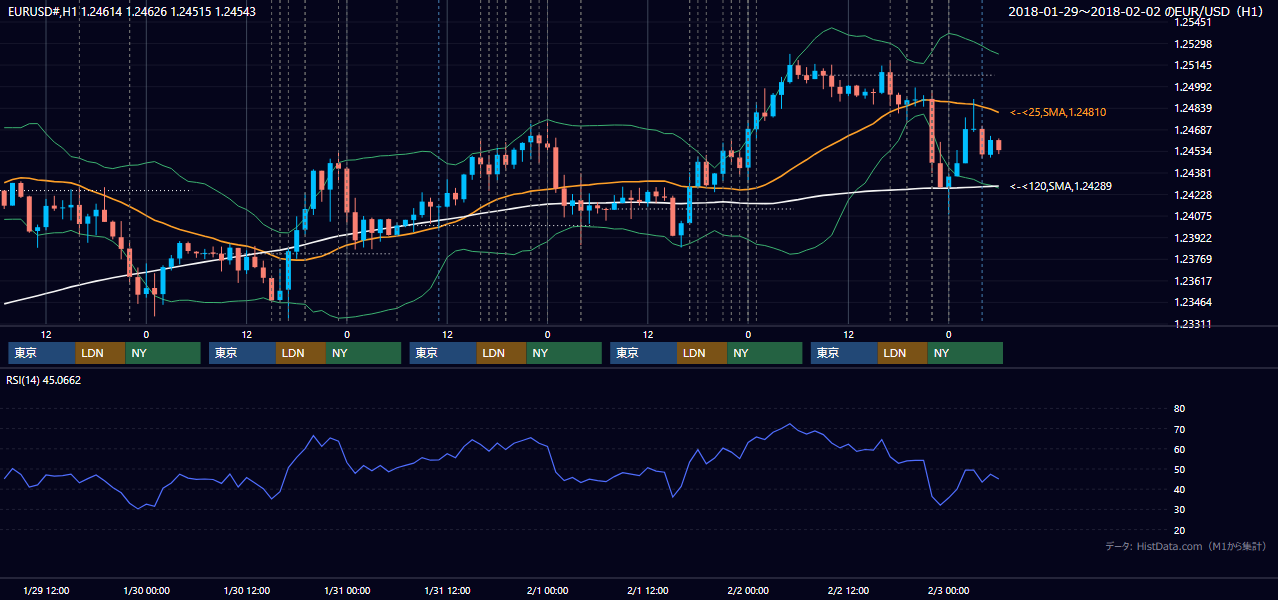This screenshot has width=1278, height=600.
Task: Click price axis value 1.24534
Action: tap(1193, 151)
